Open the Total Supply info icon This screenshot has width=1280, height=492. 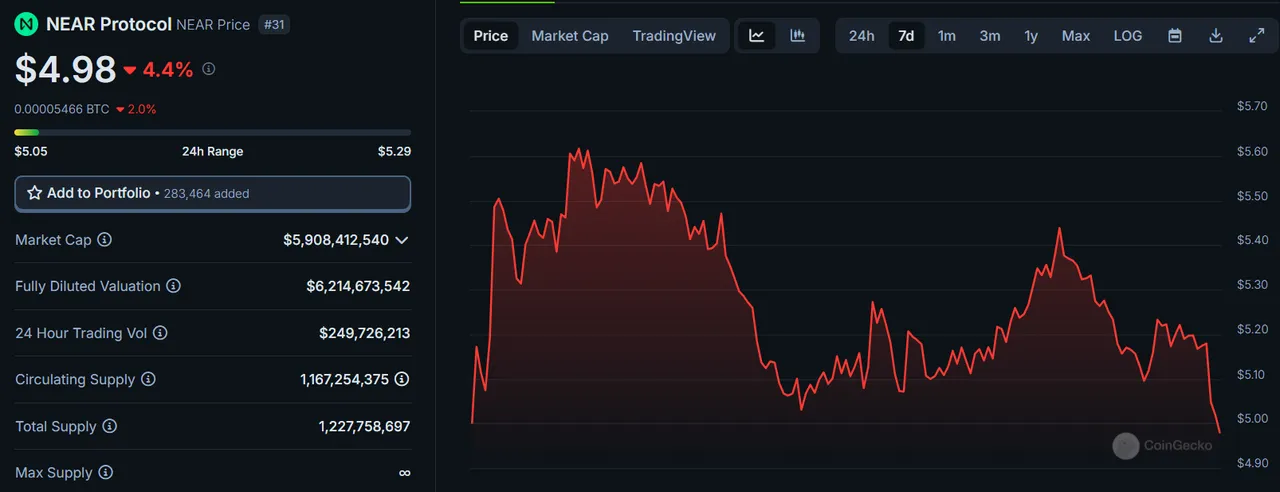click(110, 426)
